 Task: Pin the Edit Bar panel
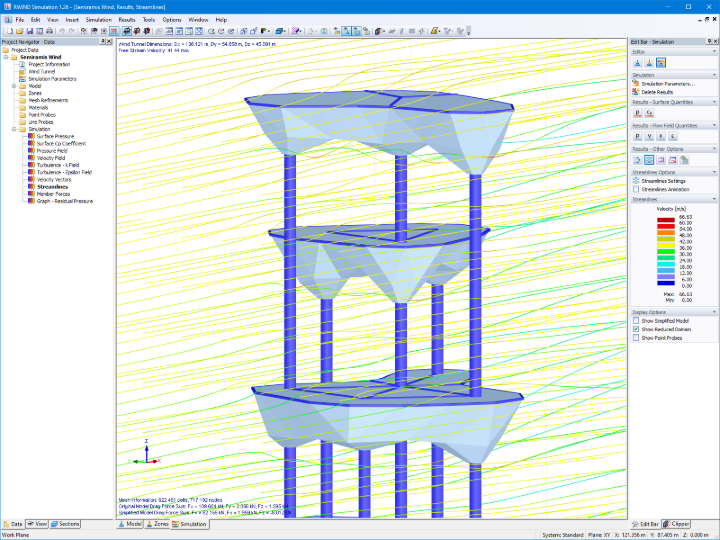pyautogui.click(x=709, y=41)
